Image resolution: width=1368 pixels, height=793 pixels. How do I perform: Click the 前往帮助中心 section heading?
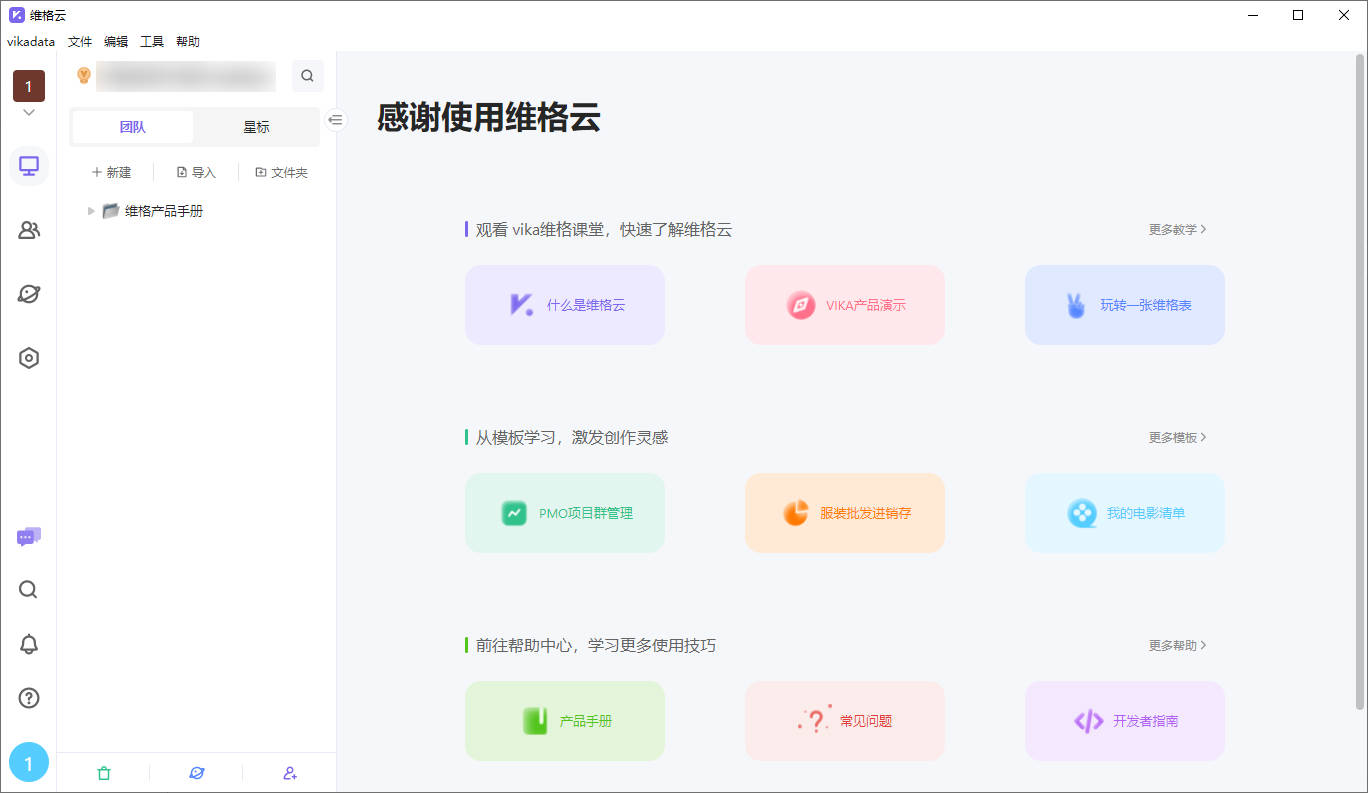(596, 645)
